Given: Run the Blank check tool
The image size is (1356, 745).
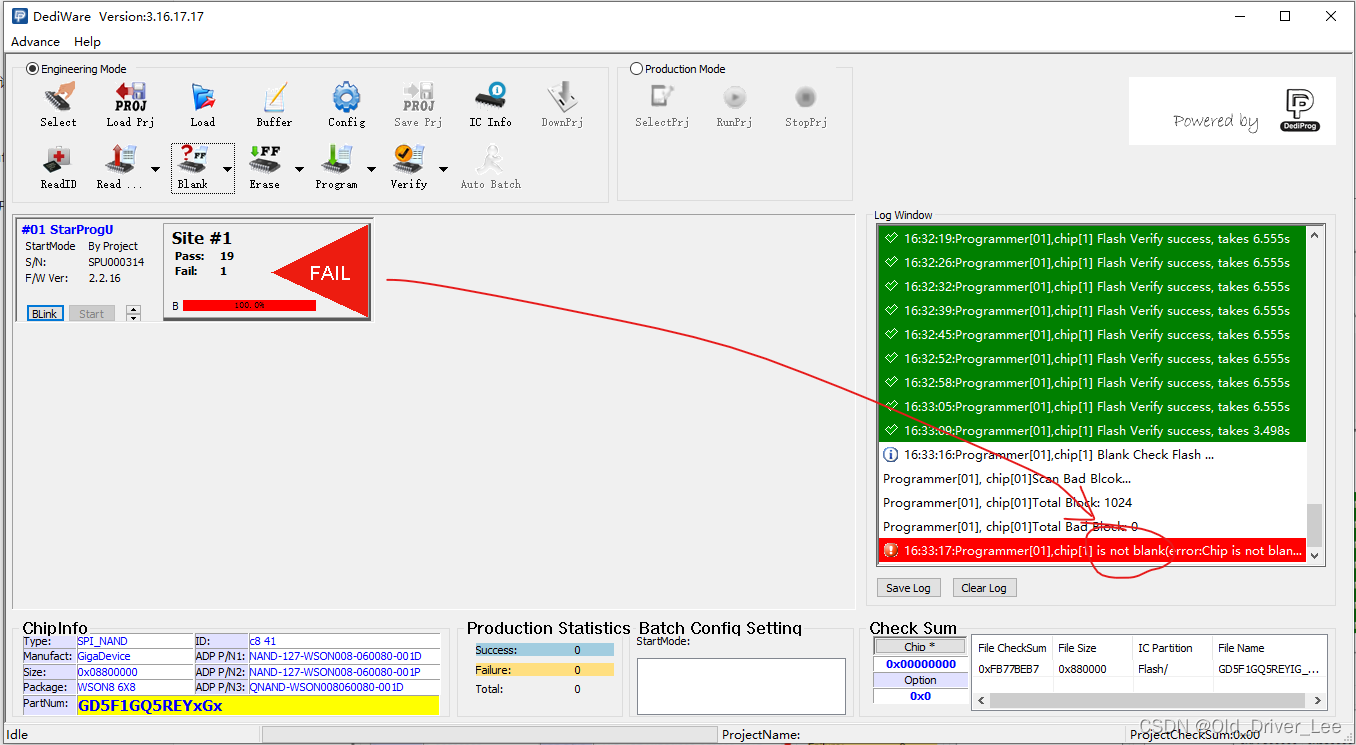Looking at the screenshot, I should 193,167.
